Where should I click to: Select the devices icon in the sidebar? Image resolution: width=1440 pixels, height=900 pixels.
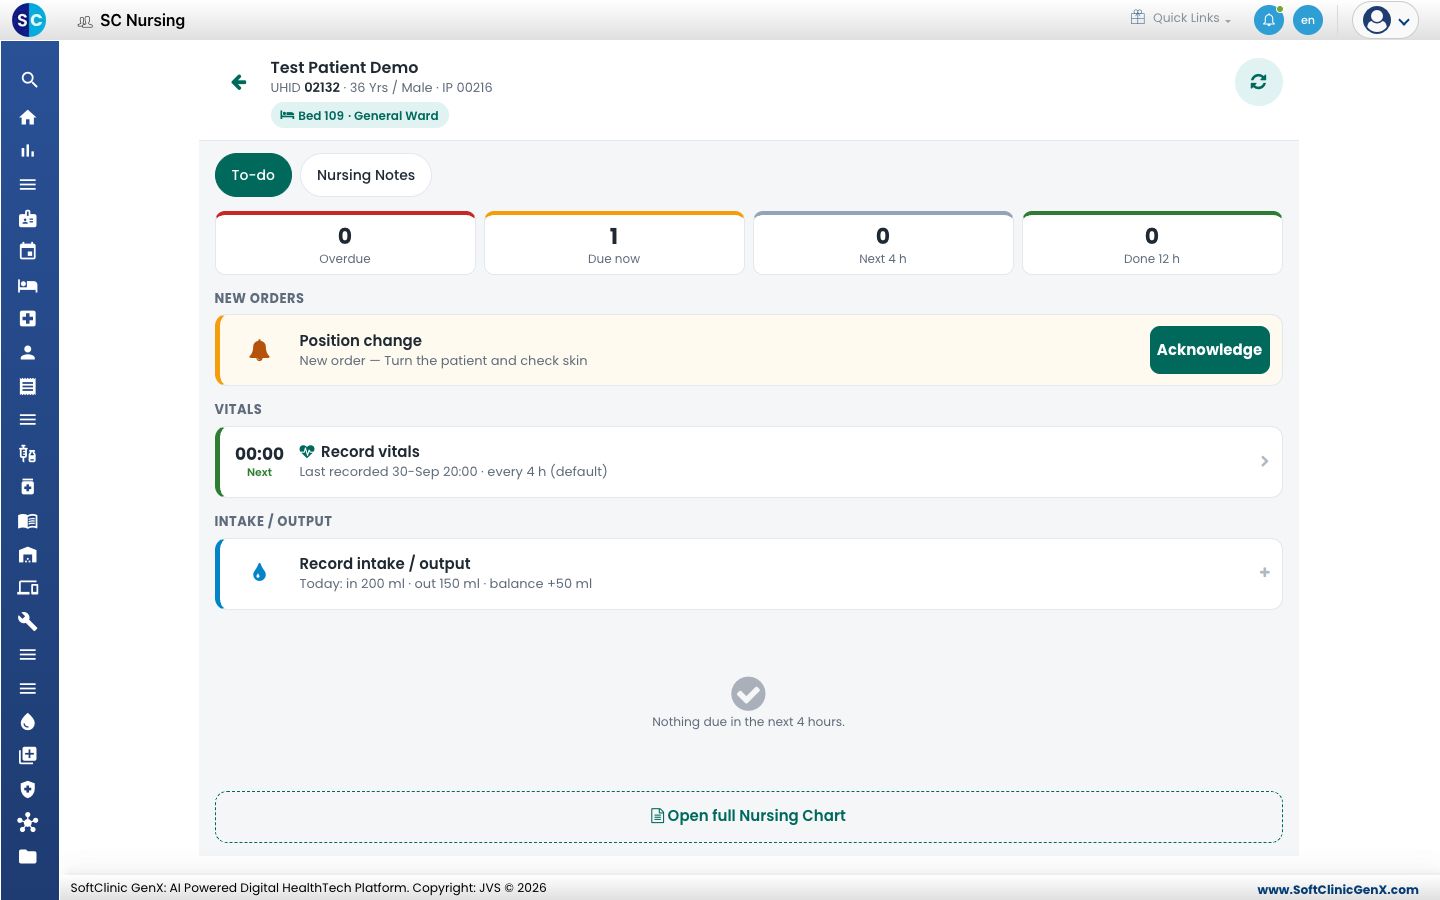28,588
